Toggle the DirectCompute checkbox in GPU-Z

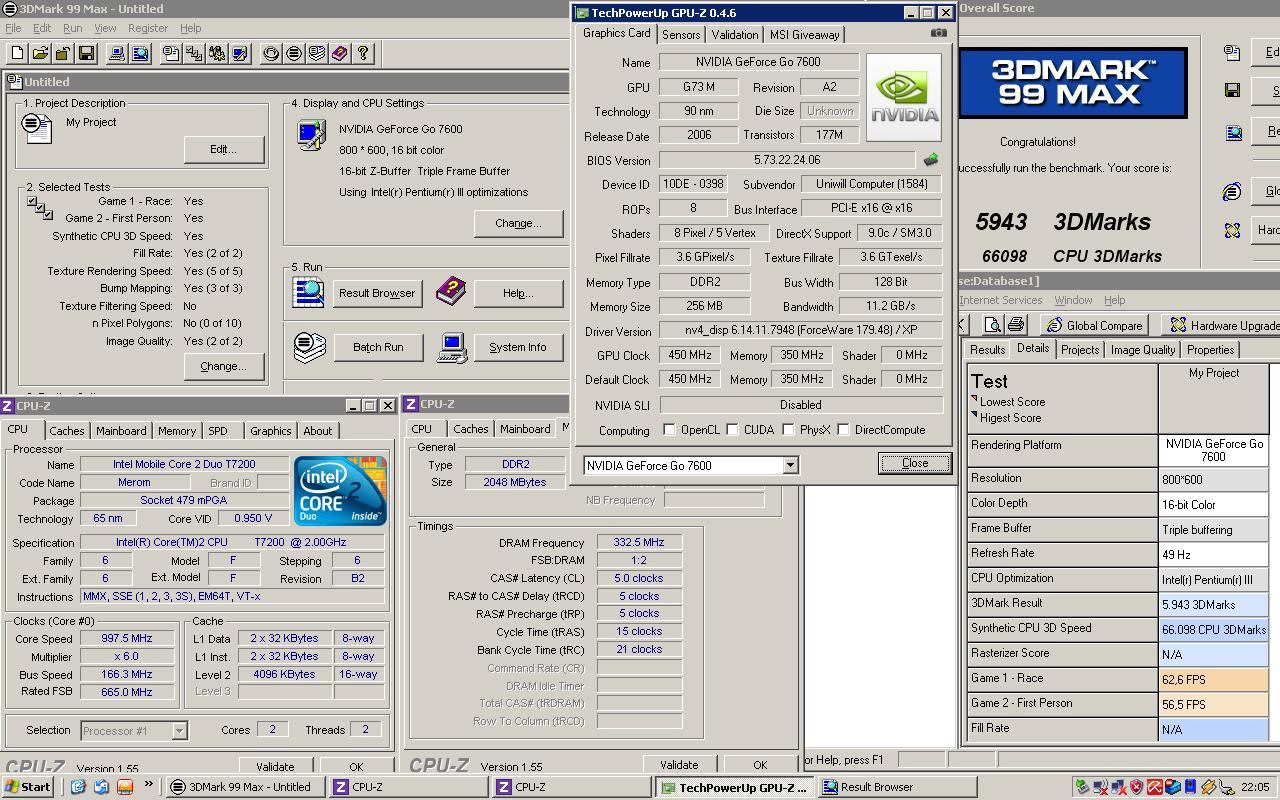[x=843, y=430]
